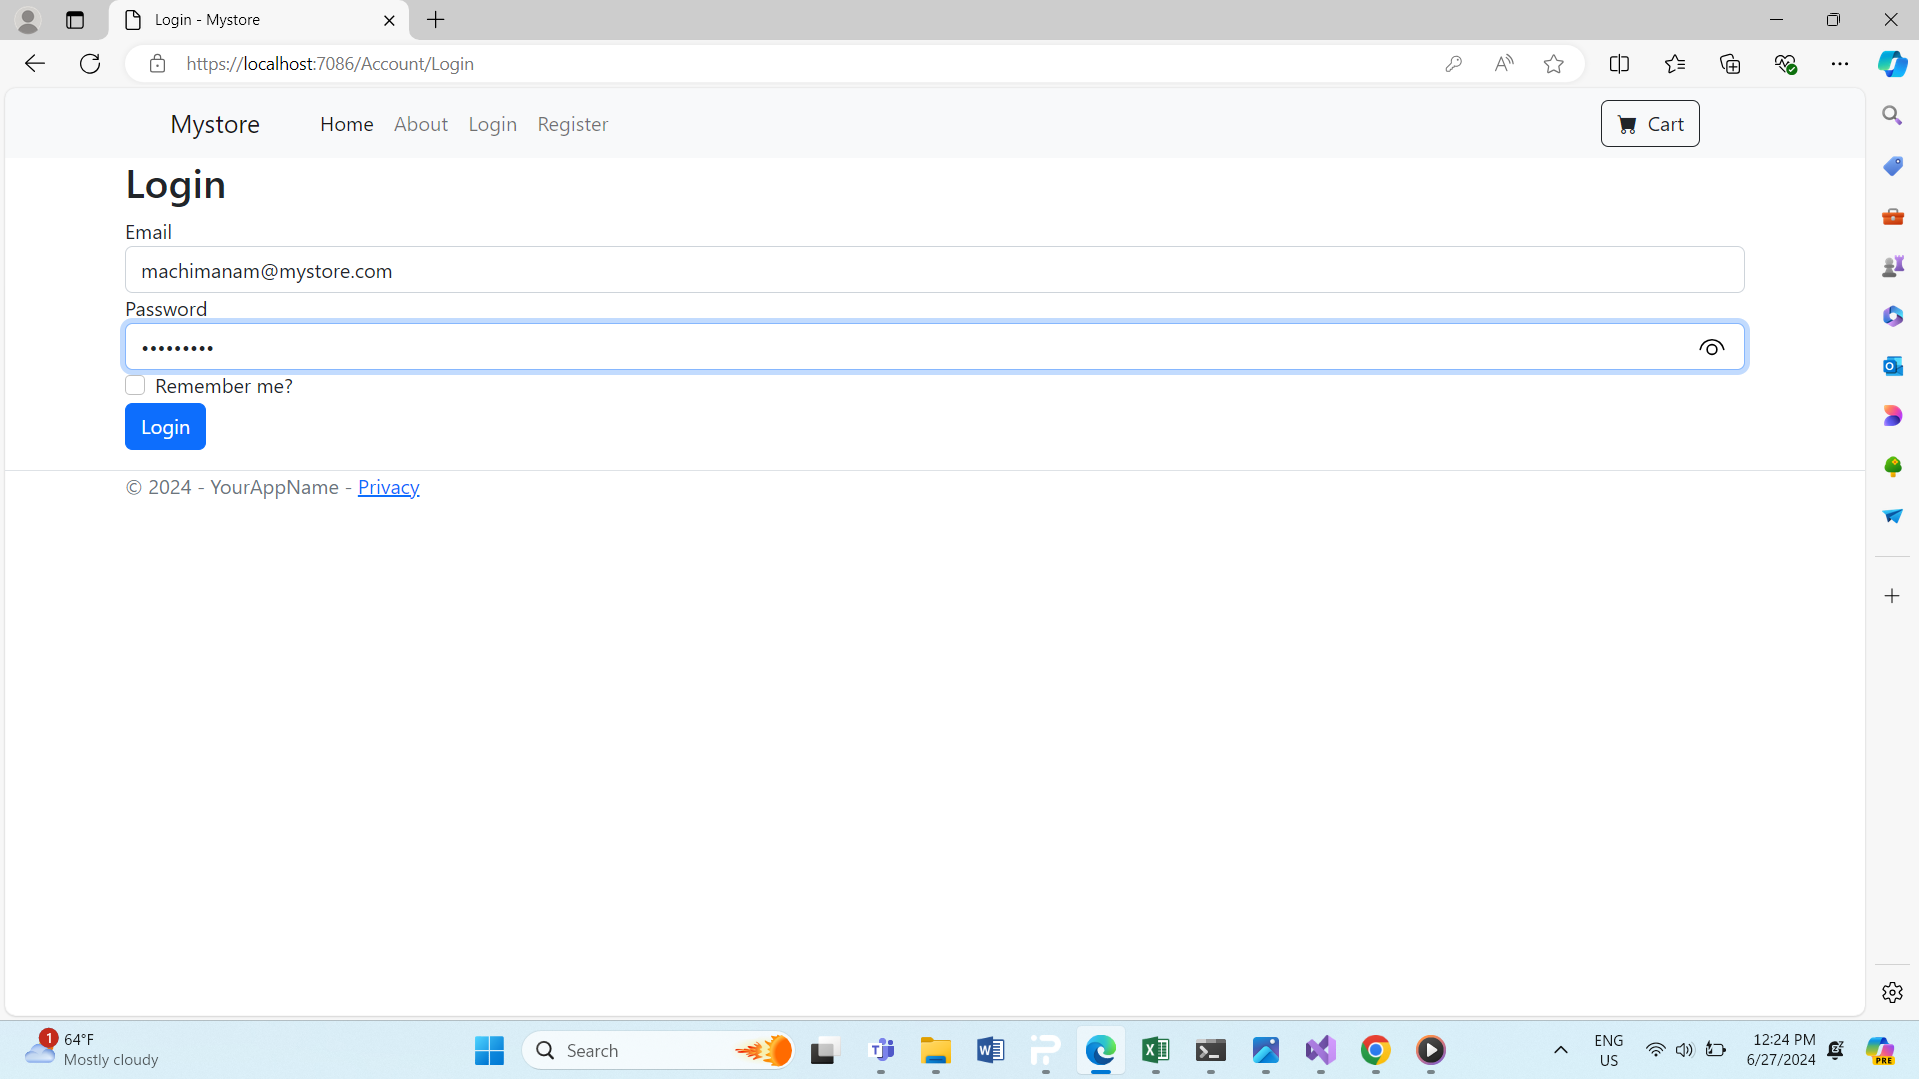Viewport: 1919px width, 1079px height.
Task: Reveal the password with eye icon
Action: tap(1711, 348)
